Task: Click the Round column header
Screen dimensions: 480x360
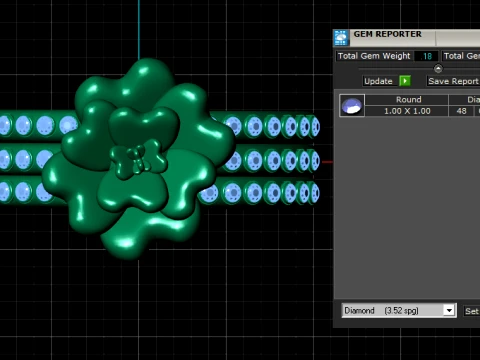Action: [x=407, y=99]
